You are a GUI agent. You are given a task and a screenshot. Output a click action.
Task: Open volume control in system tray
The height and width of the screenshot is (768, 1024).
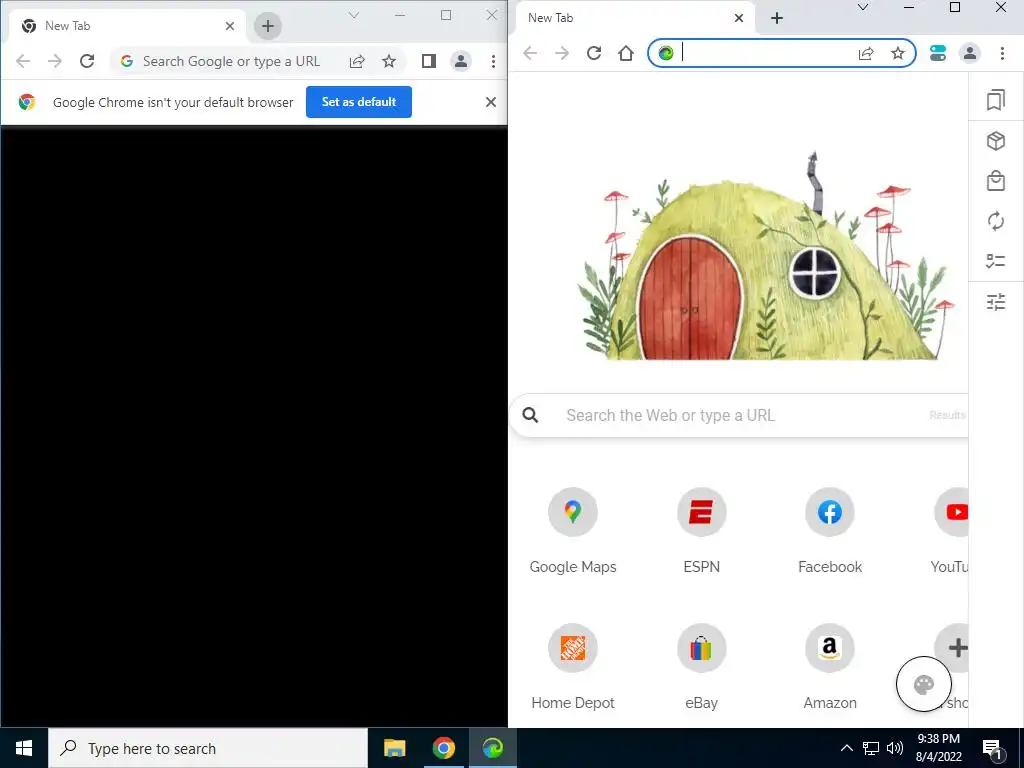click(x=895, y=748)
